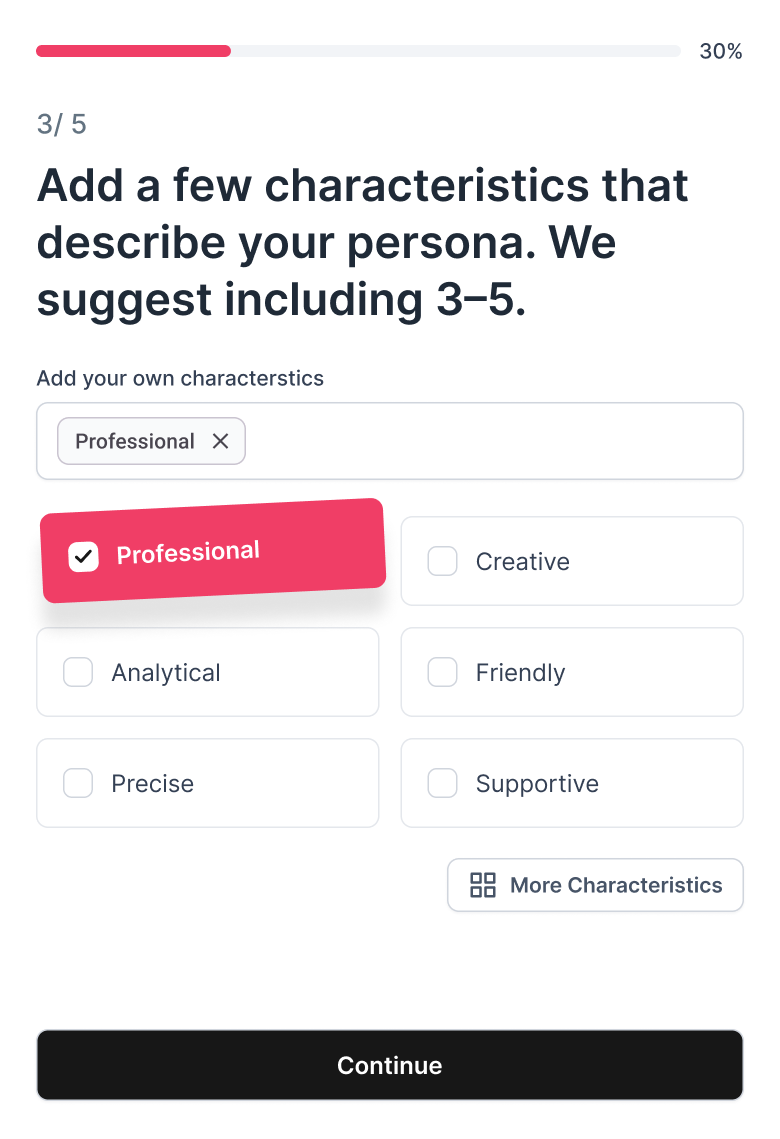Image resolution: width=780 pixels, height=1139 pixels.
Task: Click the Analytical option label text
Action: (x=166, y=672)
